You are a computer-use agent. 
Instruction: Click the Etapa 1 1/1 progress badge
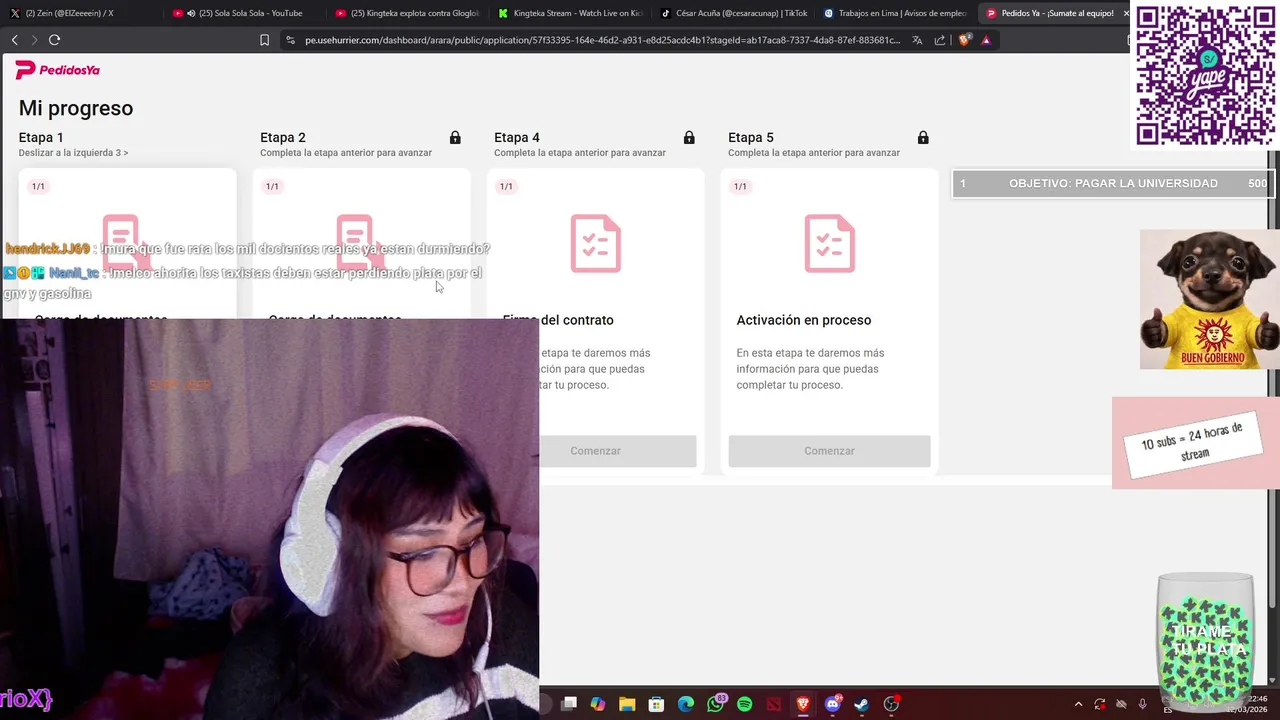(x=38, y=186)
